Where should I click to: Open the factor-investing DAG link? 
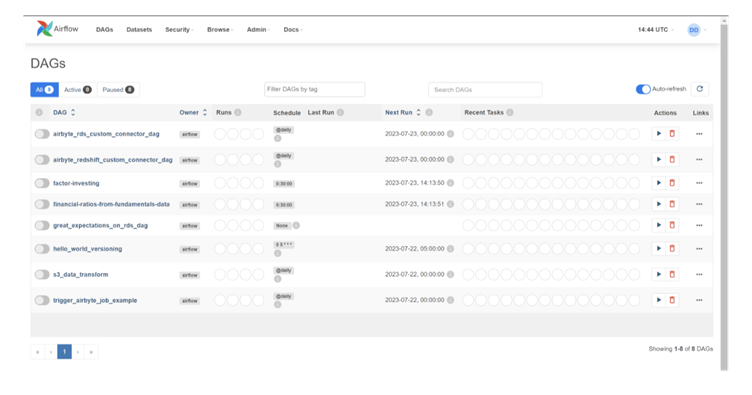point(76,183)
